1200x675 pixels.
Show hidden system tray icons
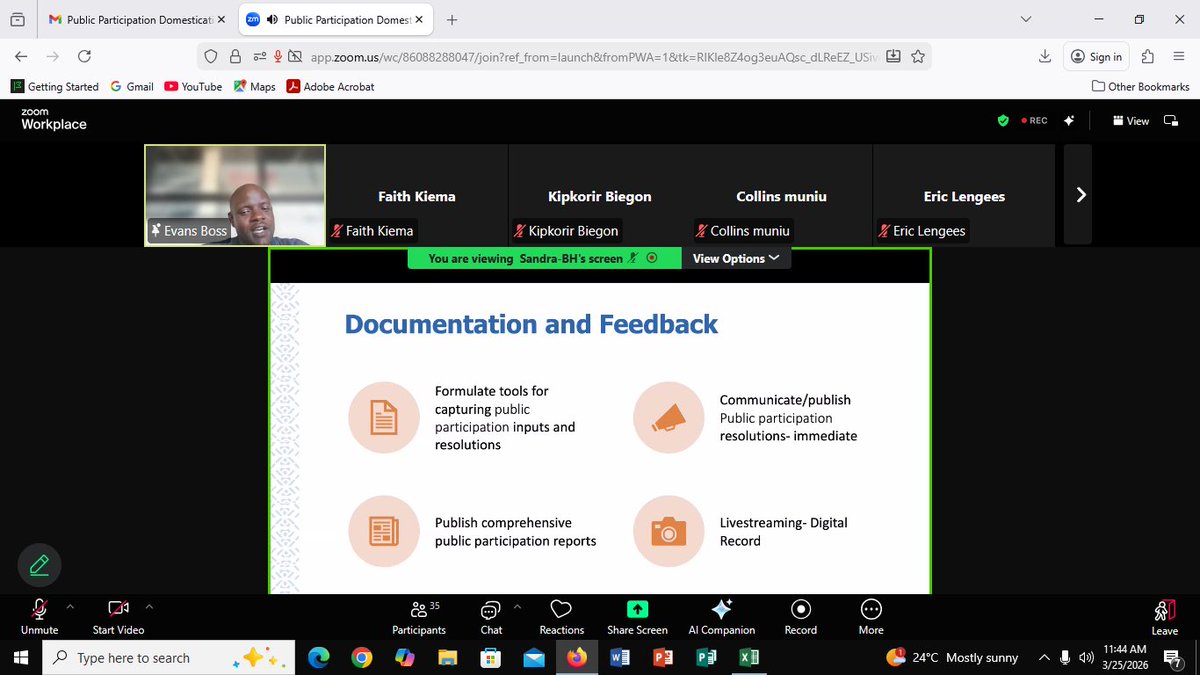point(1044,658)
